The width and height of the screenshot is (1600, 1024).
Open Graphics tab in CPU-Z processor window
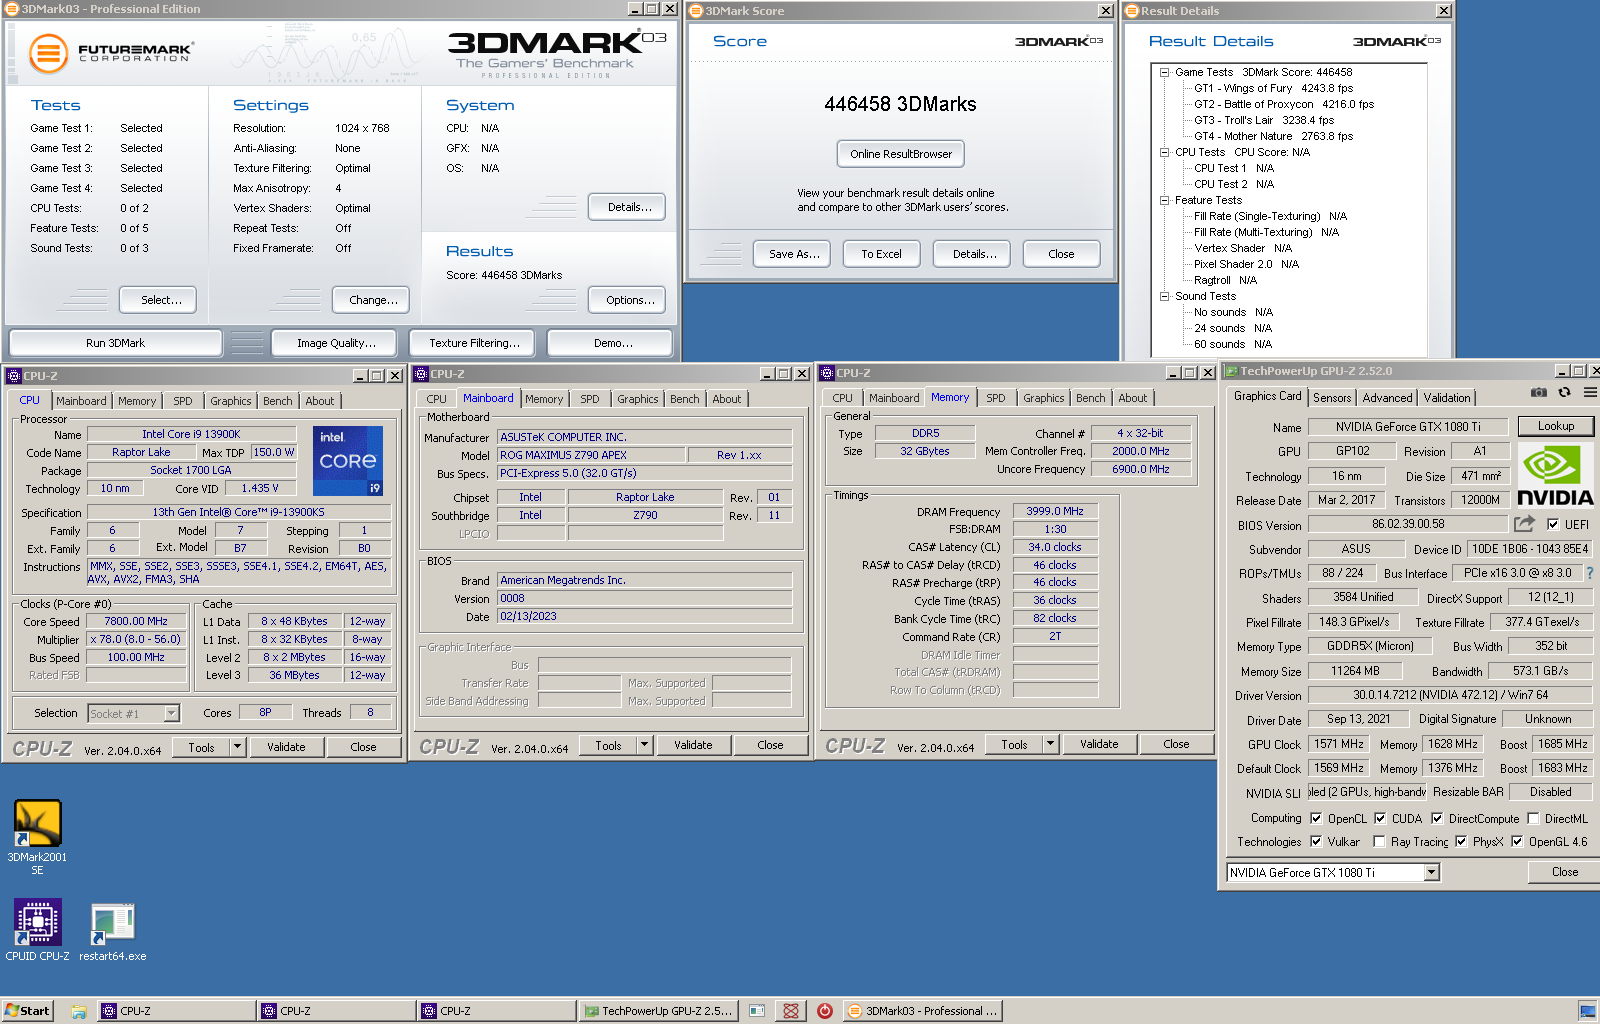(231, 401)
